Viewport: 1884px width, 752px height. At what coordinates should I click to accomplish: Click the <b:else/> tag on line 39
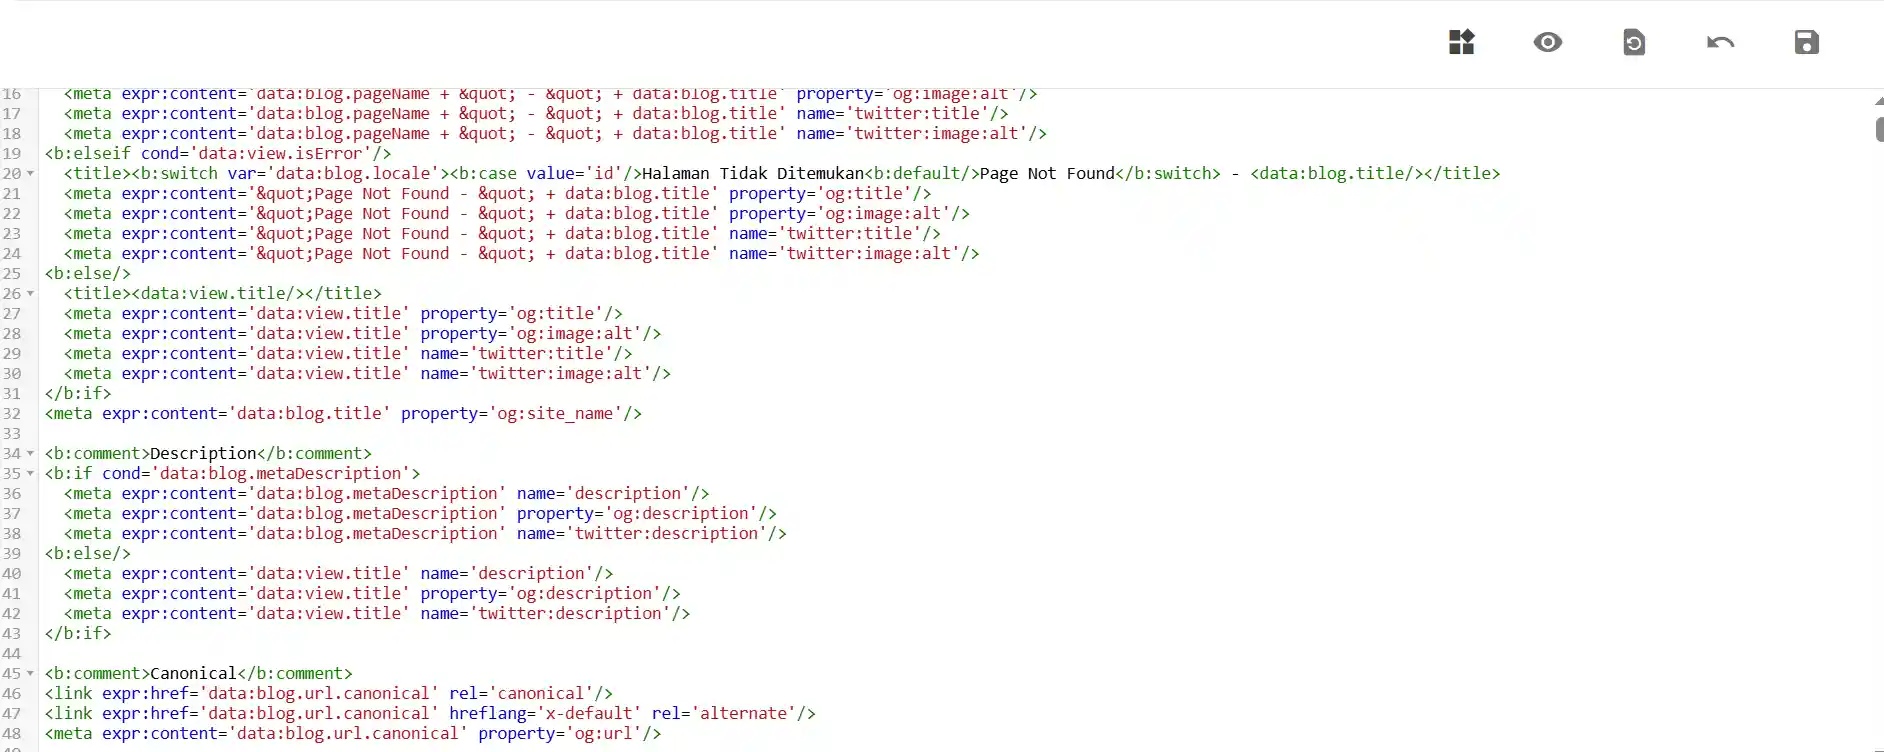87,554
